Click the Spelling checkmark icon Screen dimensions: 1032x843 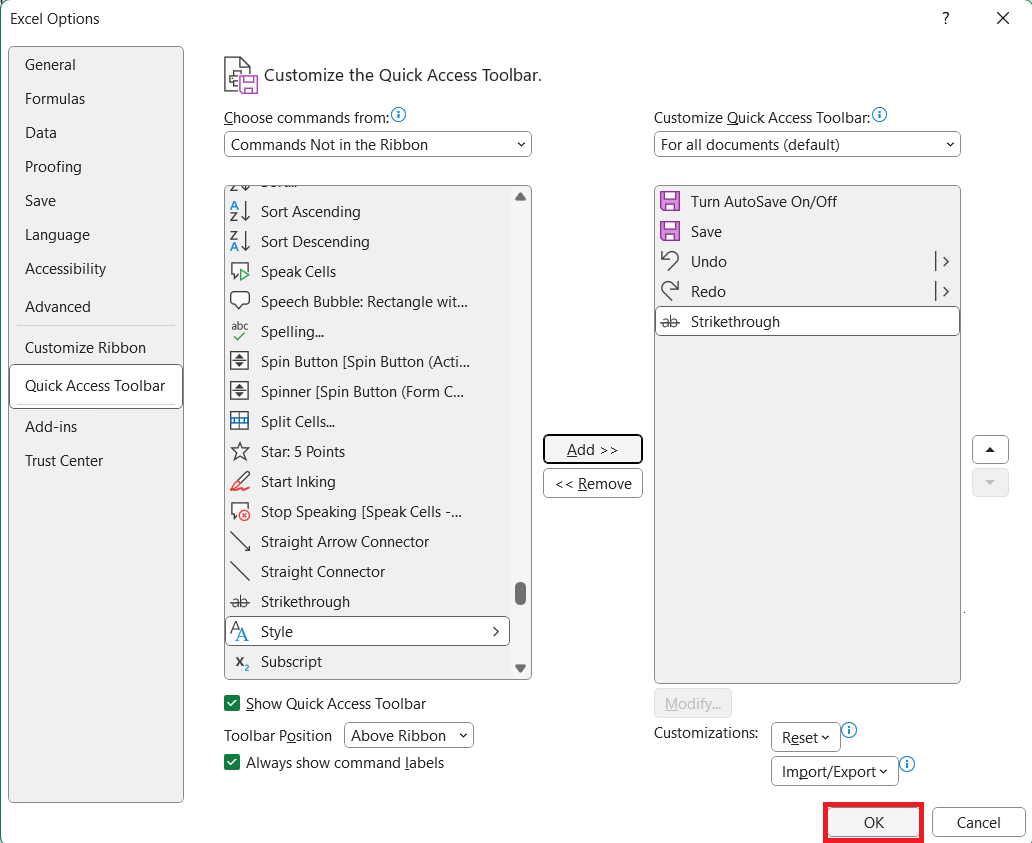coord(240,332)
